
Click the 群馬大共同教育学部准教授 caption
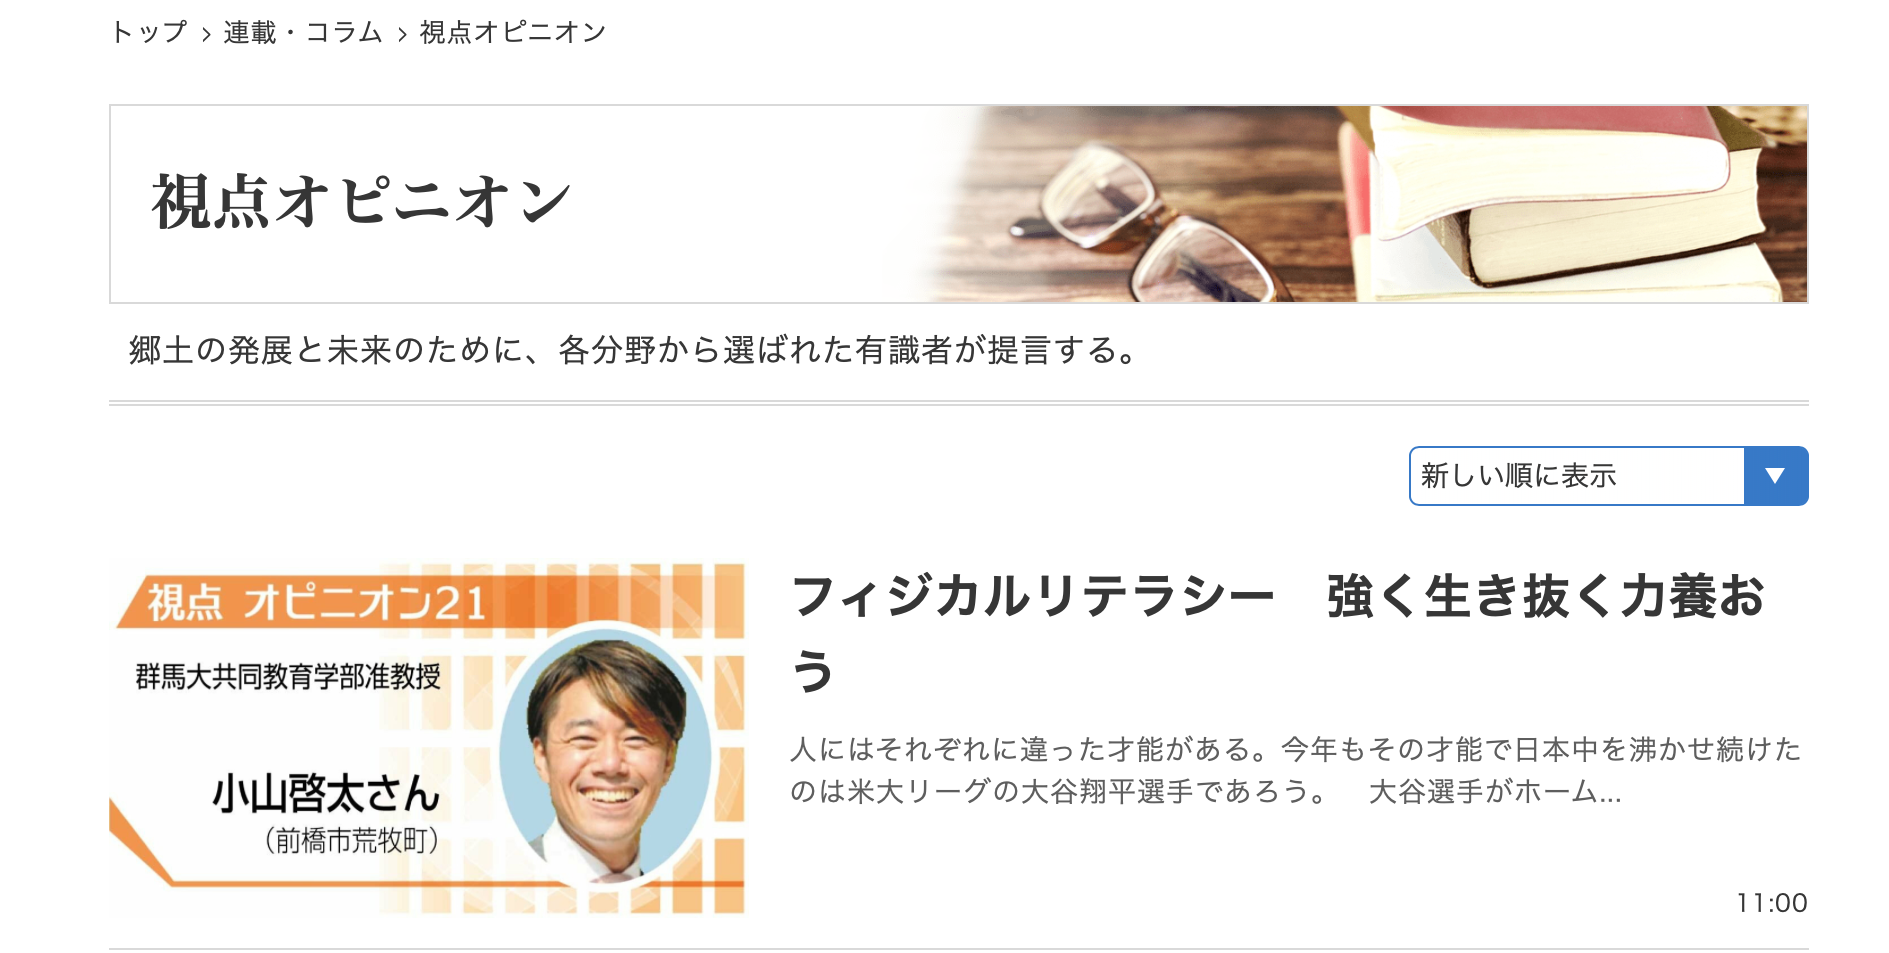tap(288, 677)
